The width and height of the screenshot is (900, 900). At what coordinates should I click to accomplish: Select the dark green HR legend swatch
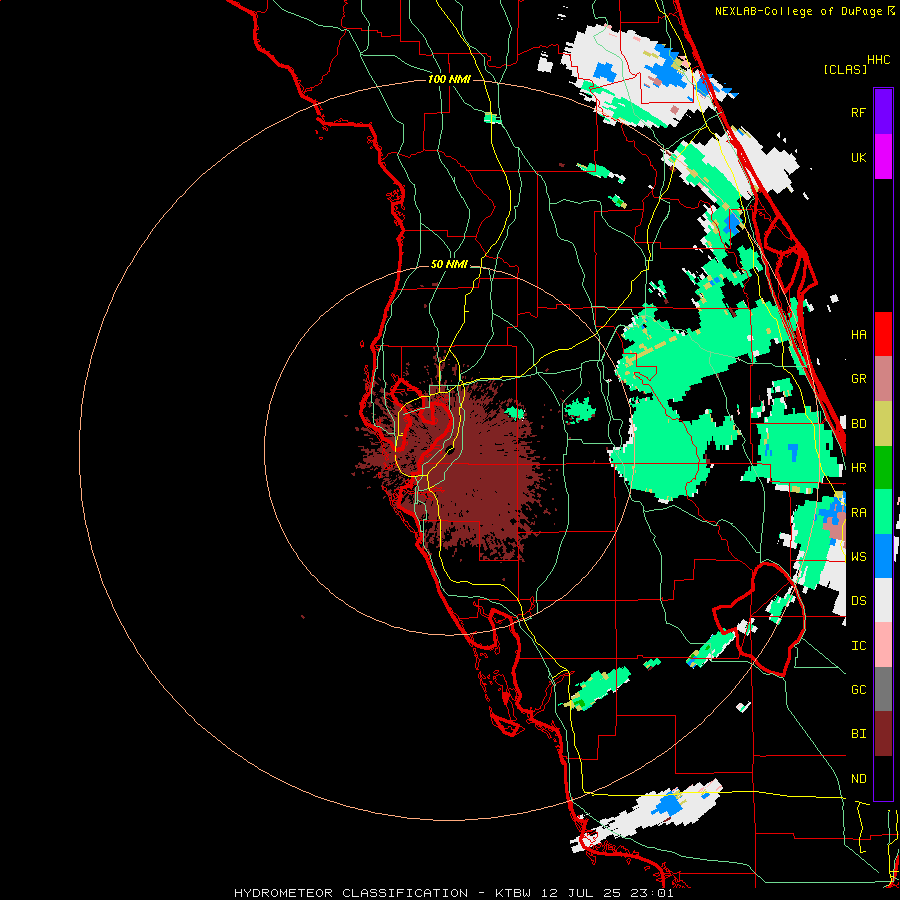click(x=883, y=467)
